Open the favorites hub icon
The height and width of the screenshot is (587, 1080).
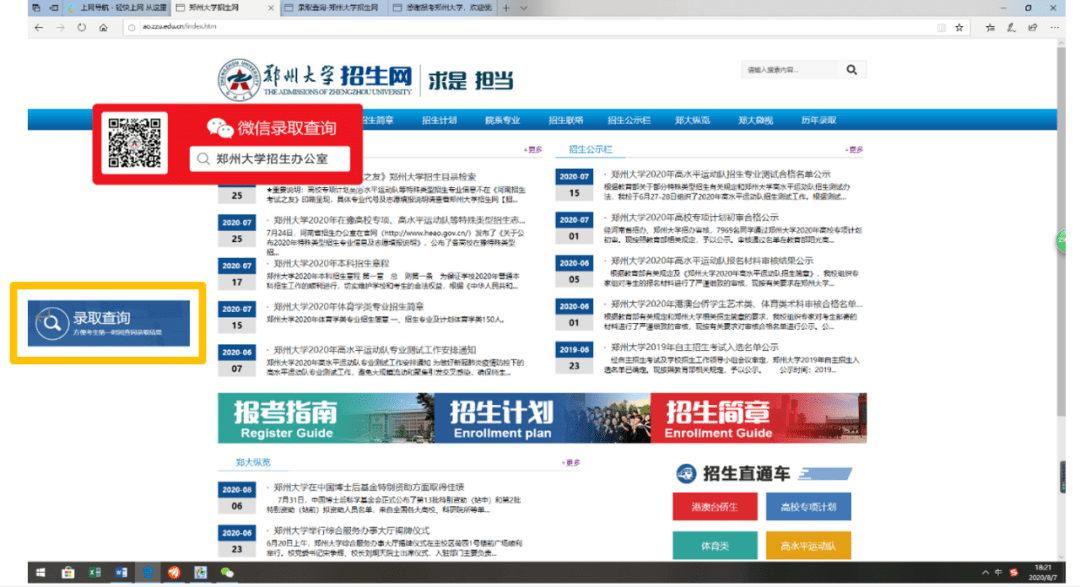pyautogui.click(x=990, y=28)
